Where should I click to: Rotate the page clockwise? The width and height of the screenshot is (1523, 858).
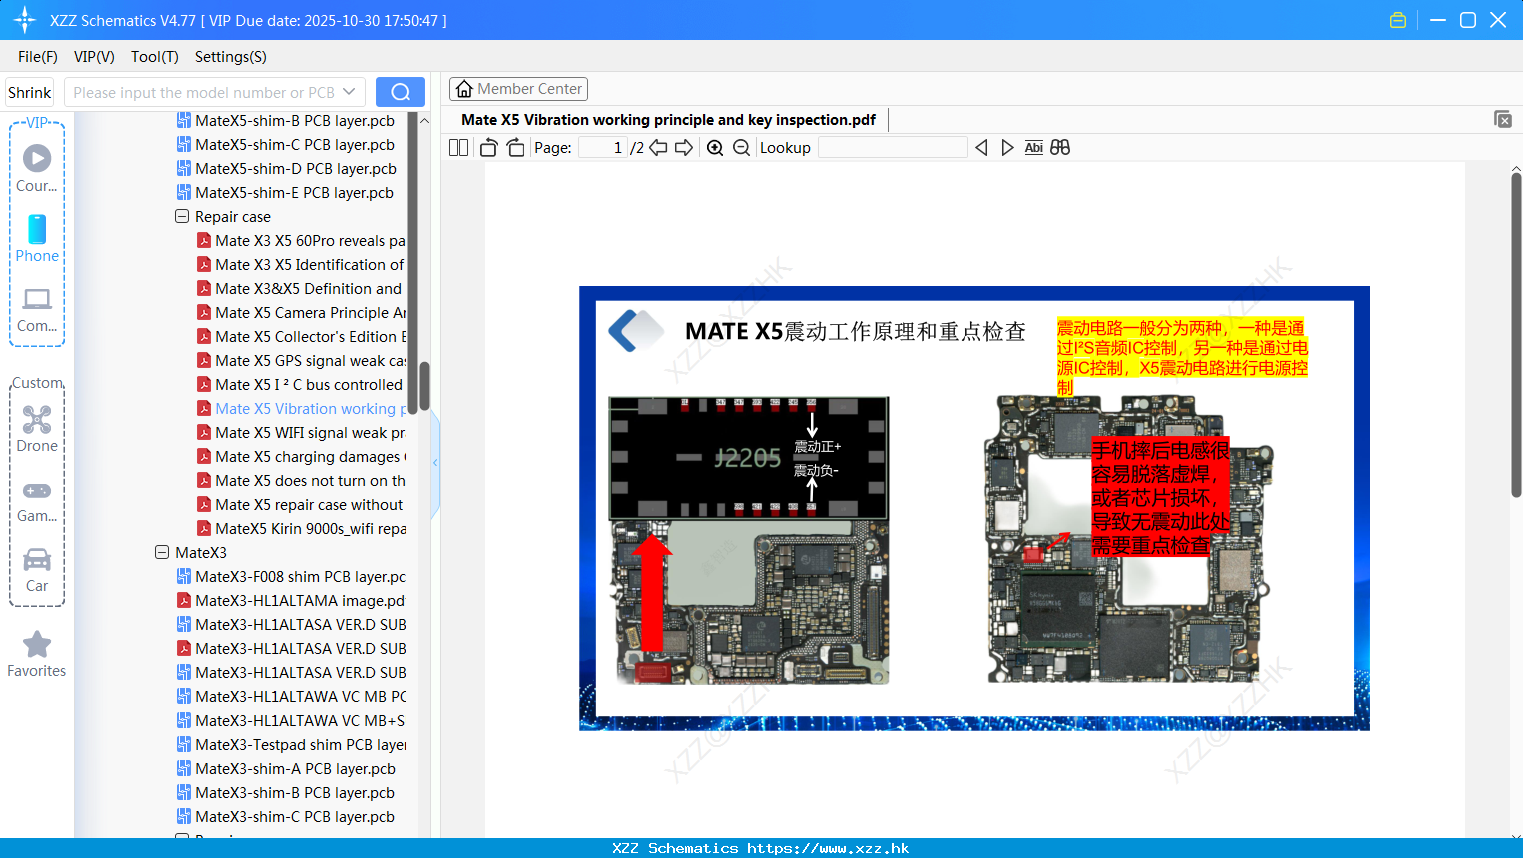click(515, 148)
